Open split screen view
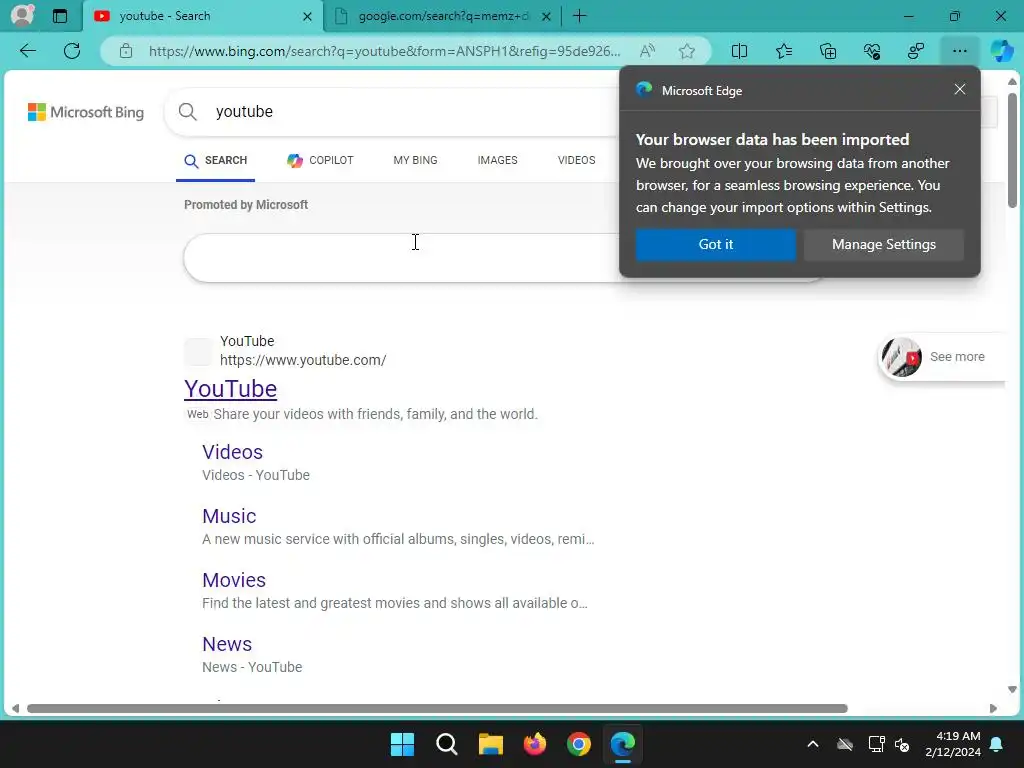Screen dimensions: 1024x768 [x=739, y=51]
